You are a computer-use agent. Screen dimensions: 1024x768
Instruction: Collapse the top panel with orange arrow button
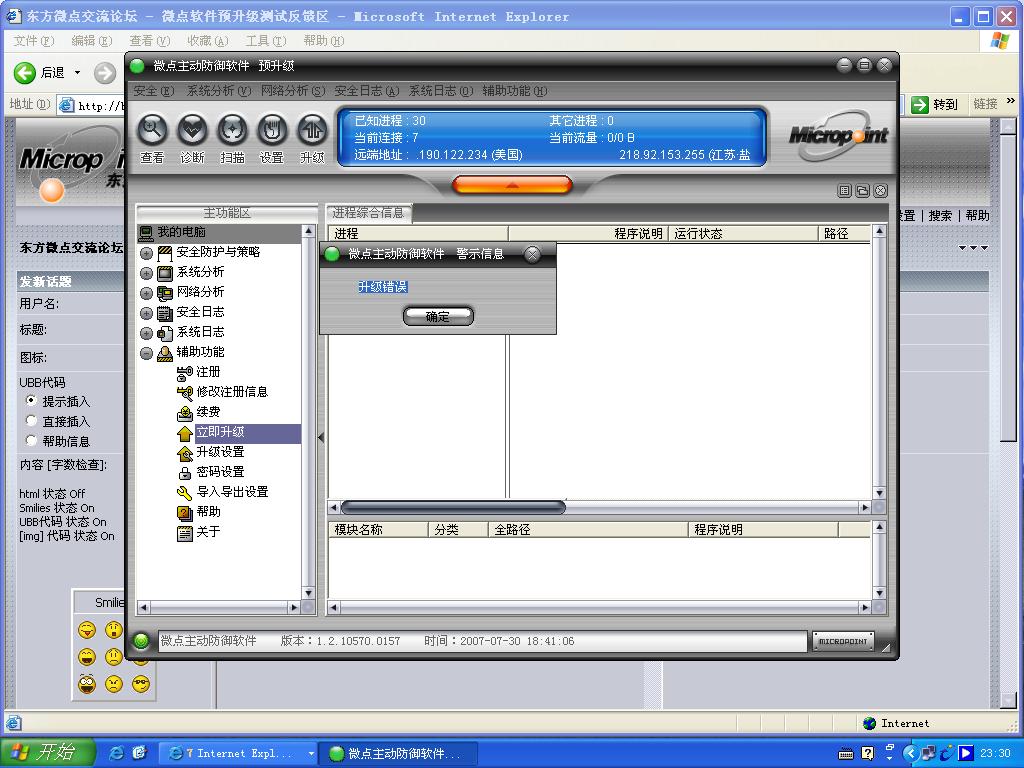pyautogui.click(x=512, y=185)
